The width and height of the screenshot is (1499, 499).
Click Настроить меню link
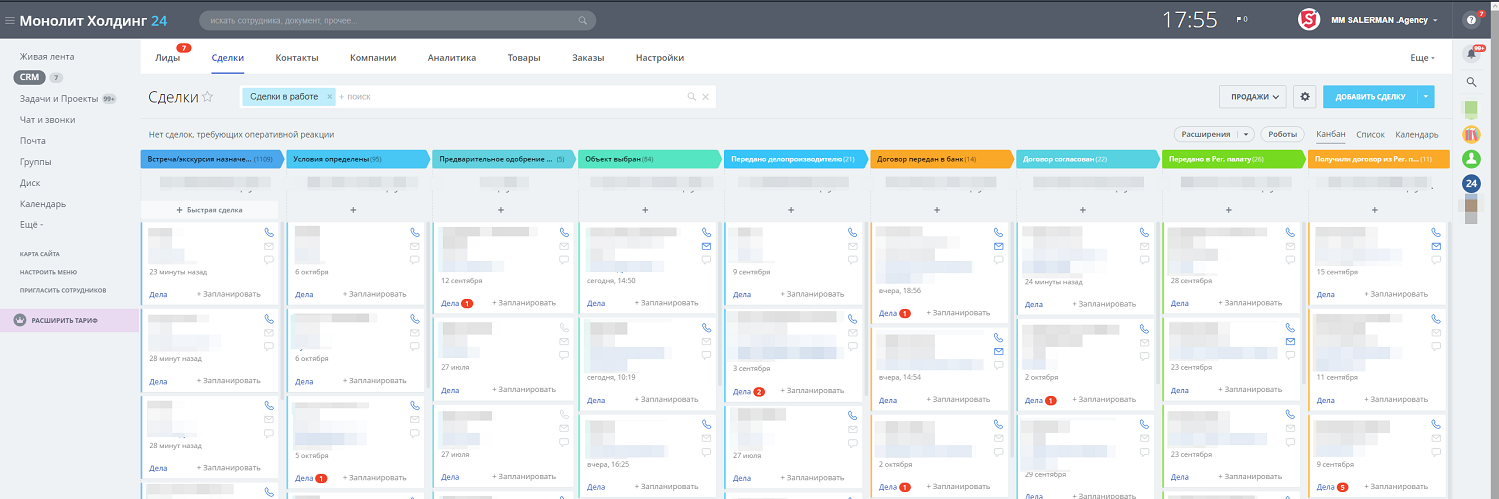click(48, 272)
